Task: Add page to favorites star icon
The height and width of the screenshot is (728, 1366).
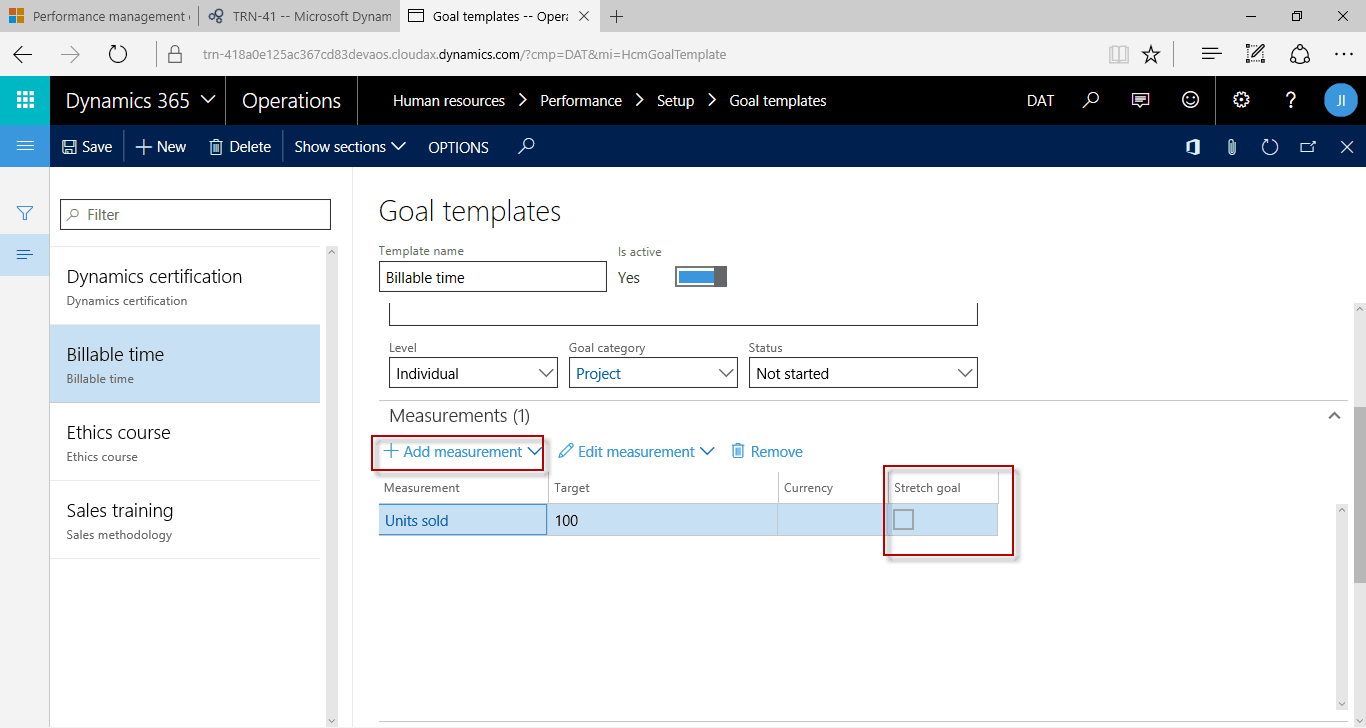Action: pyautogui.click(x=1151, y=54)
